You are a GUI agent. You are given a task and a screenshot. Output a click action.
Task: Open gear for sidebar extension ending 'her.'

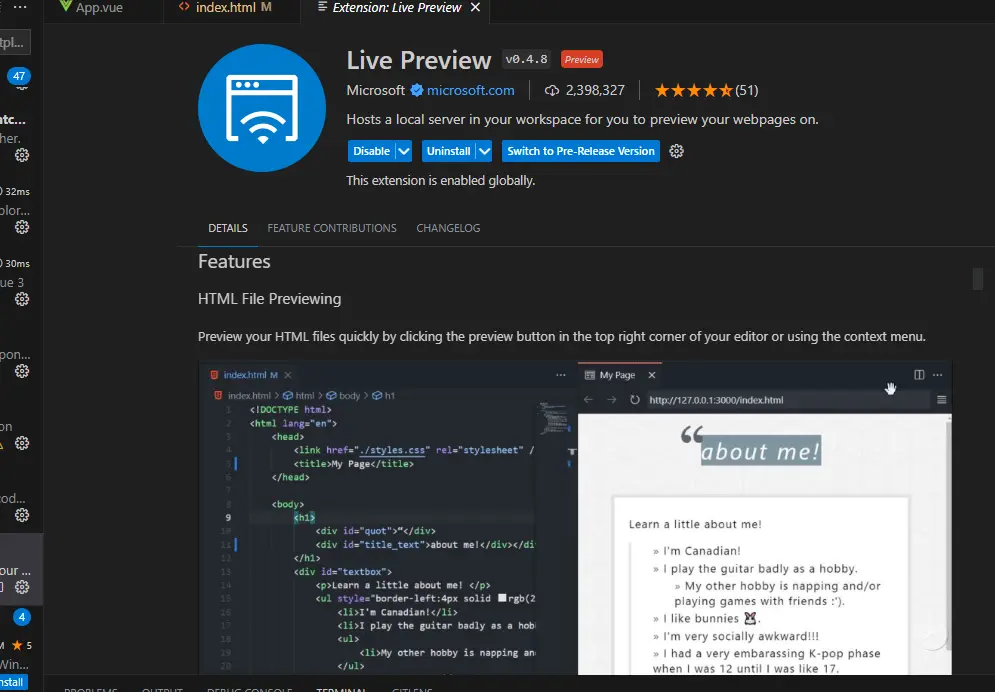pyautogui.click(x=22, y=155)
